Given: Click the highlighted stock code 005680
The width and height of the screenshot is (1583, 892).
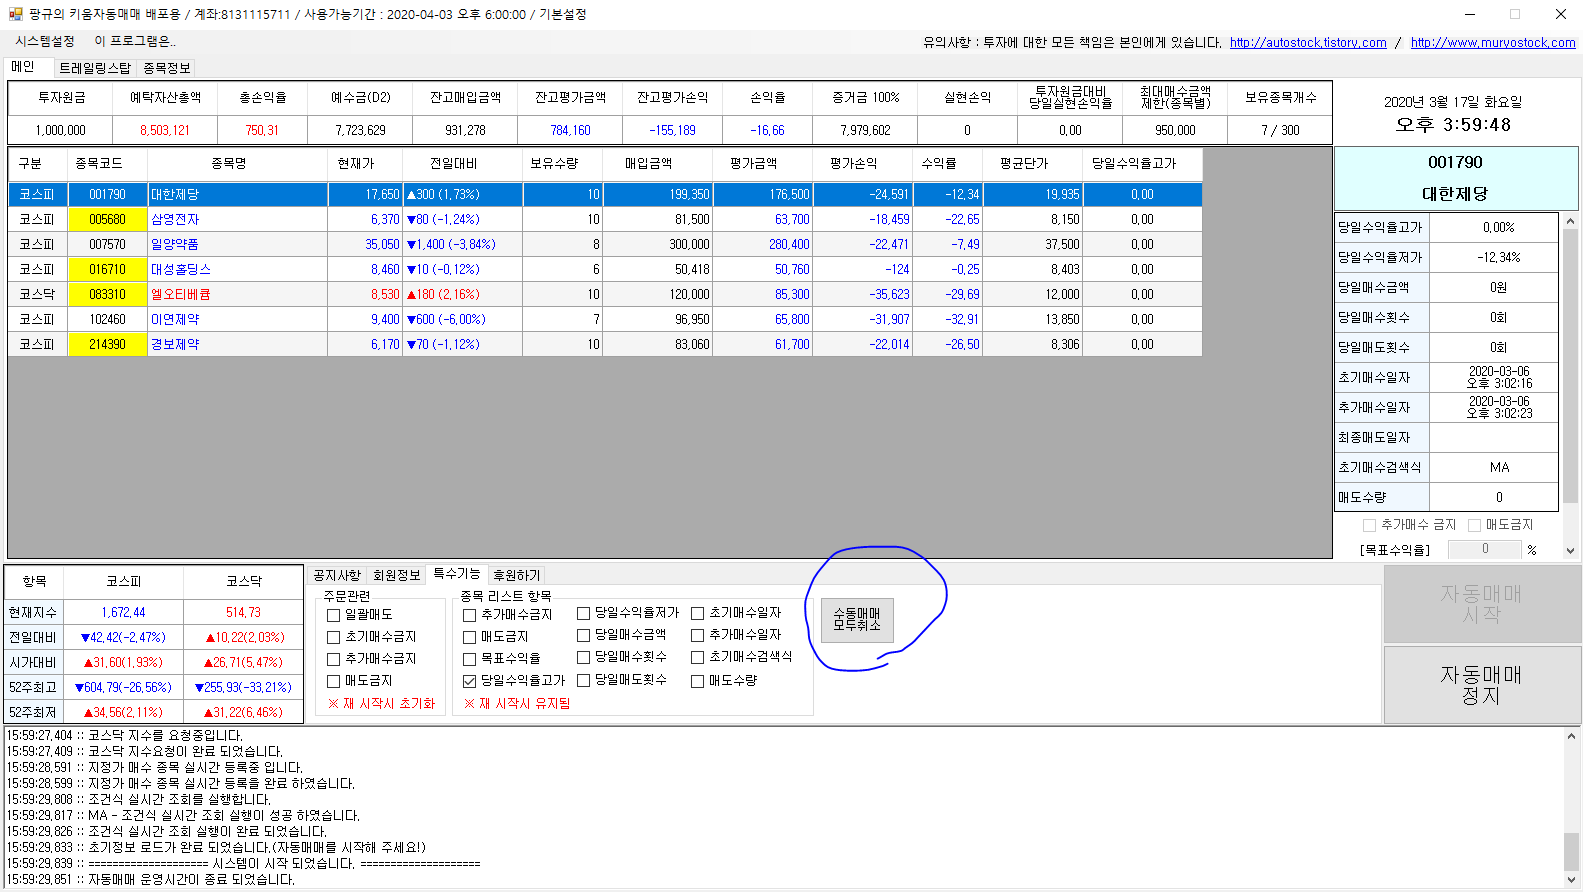Looking at the screenshot, I should (x=107, y=219).
